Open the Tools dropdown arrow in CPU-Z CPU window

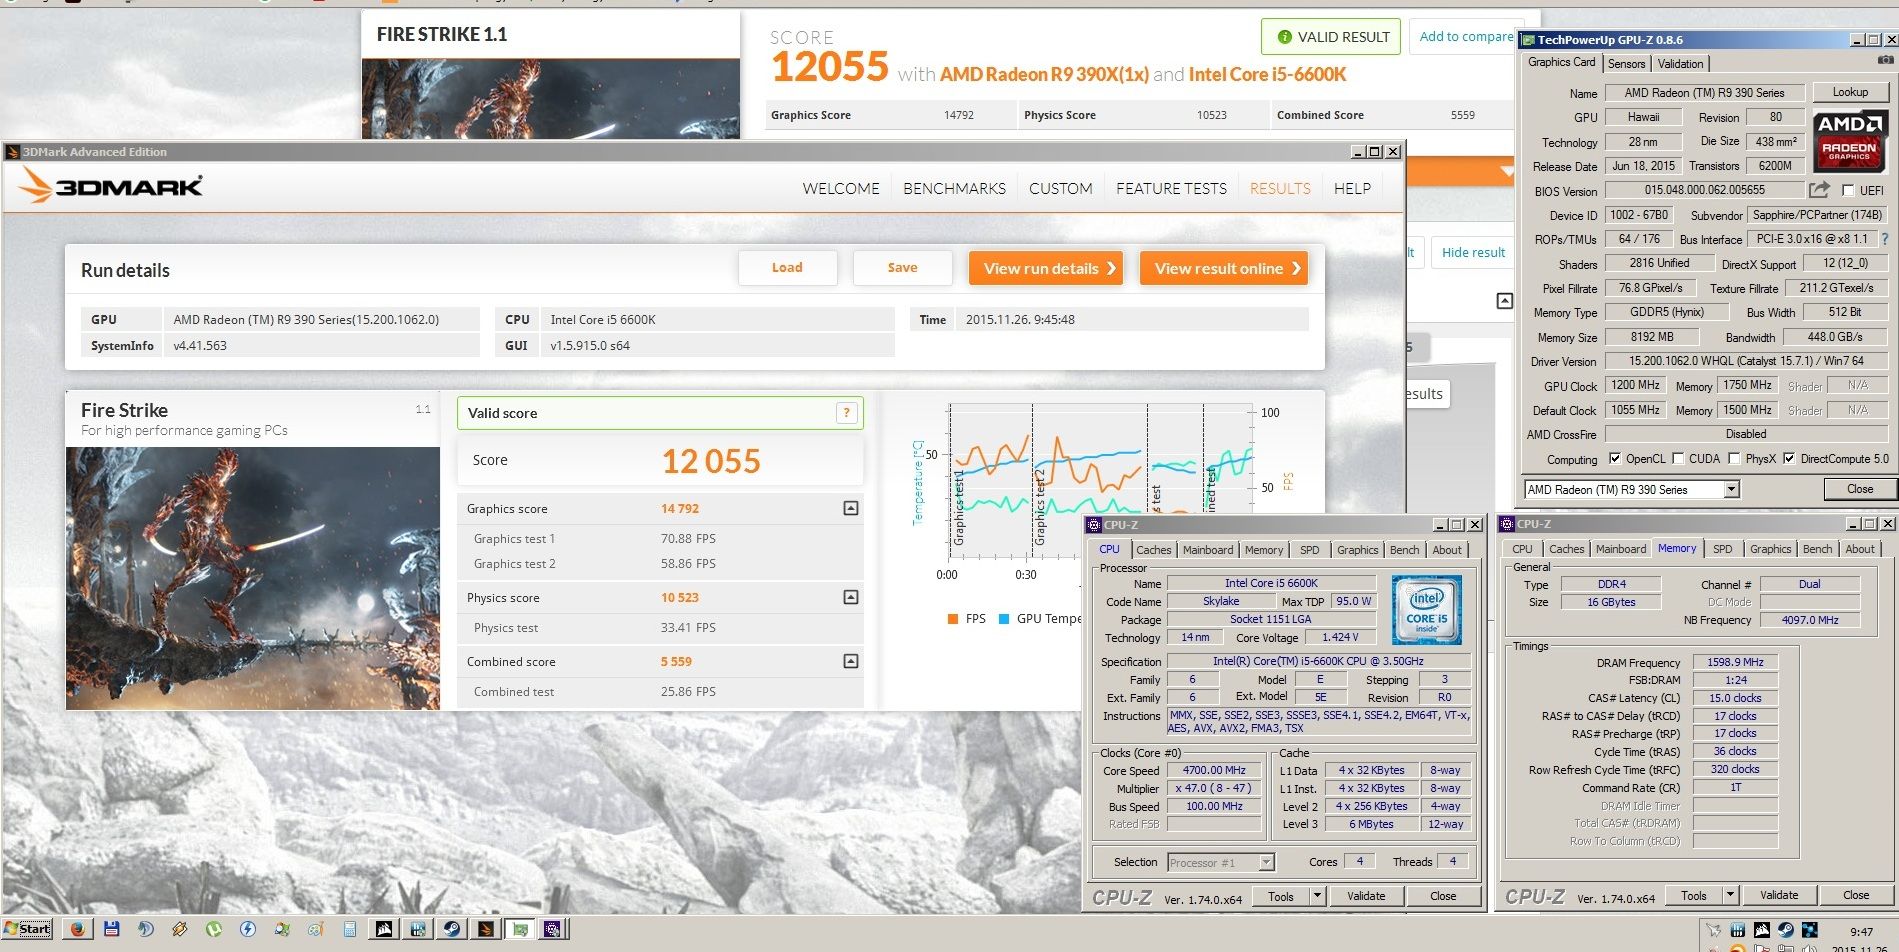point(1317,896)
